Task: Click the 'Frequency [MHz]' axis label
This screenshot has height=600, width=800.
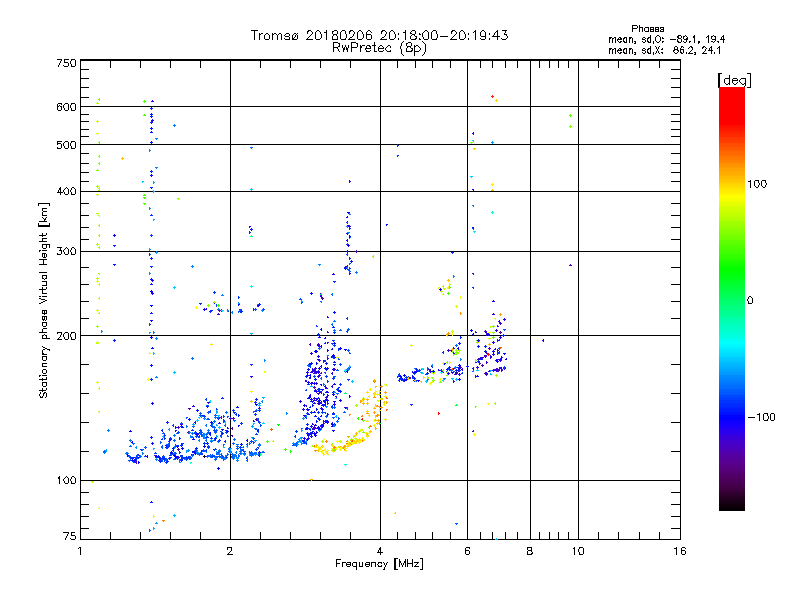Action: pos(379,564)
